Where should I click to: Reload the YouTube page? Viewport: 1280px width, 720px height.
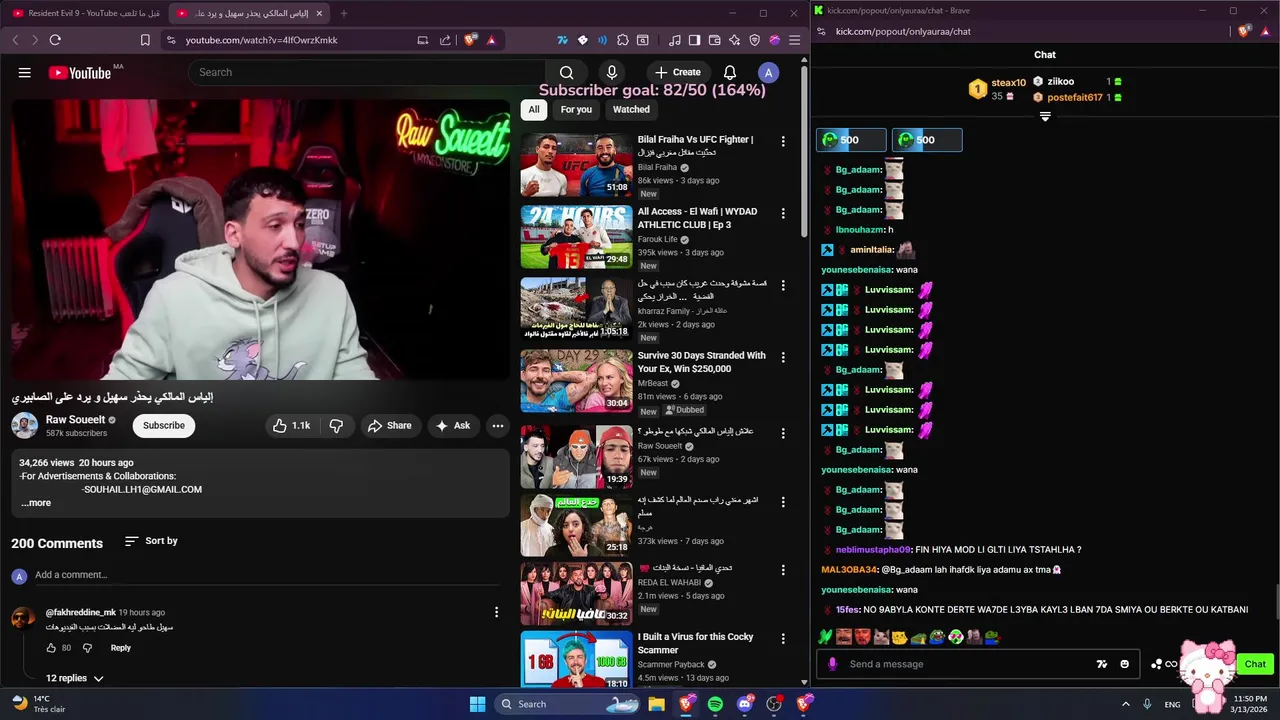pyautogui.click(x=55, y=40)
